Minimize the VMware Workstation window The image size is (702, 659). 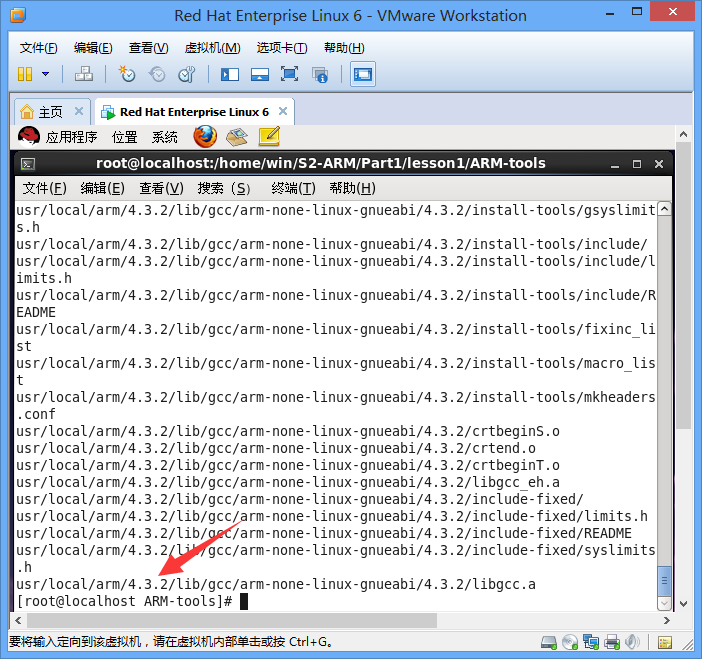(x=610, y=13)
